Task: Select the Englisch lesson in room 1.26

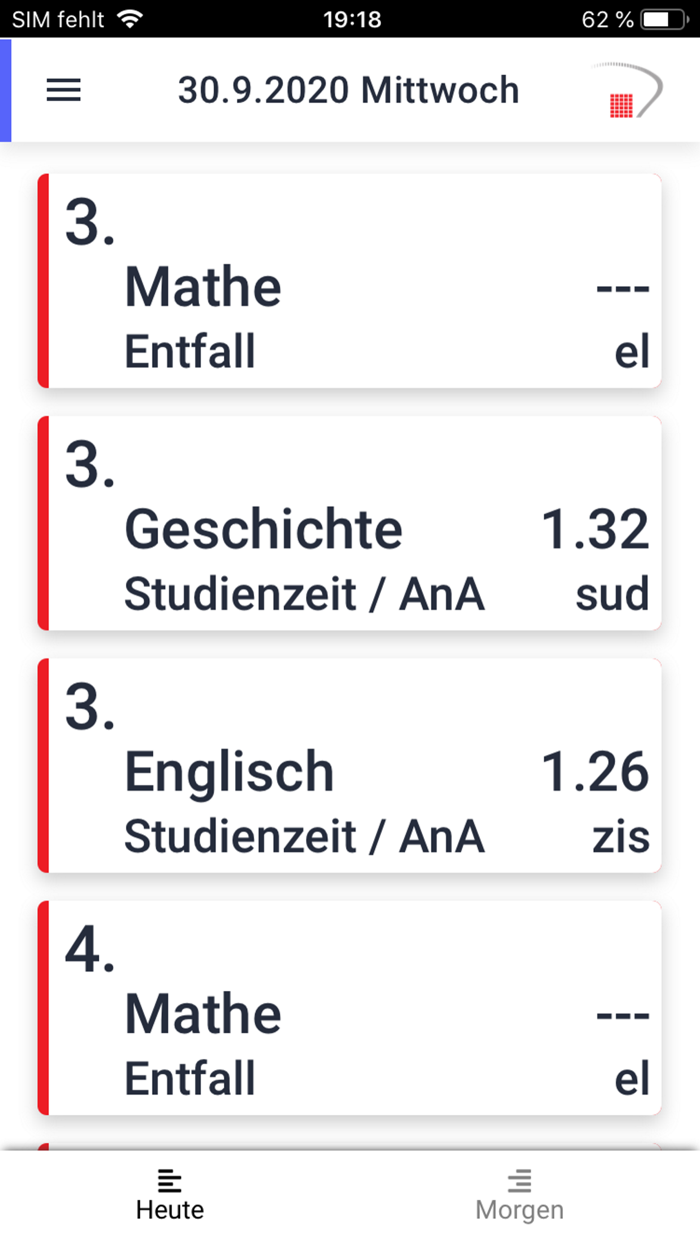Action: pyautogui.click(x=350, y=767)
